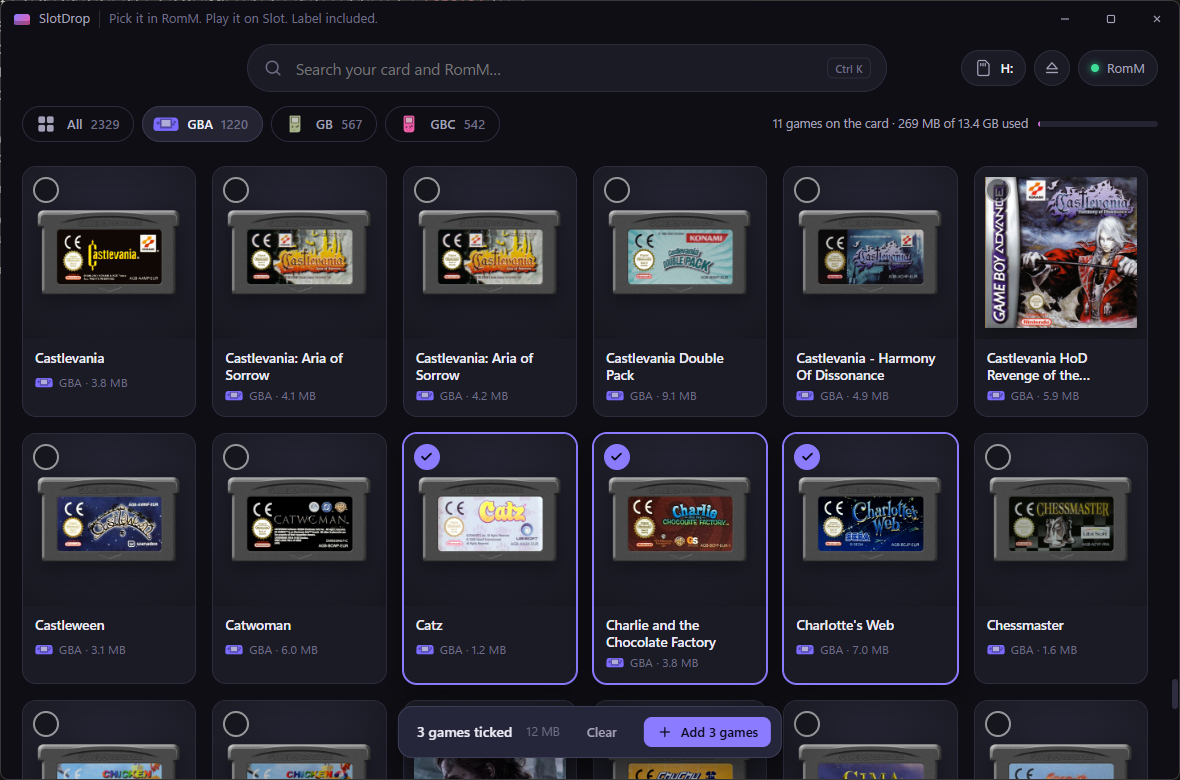Tick the Castleween selection circle
Viewport: 1180px width, 780px height.
[46, 456]
